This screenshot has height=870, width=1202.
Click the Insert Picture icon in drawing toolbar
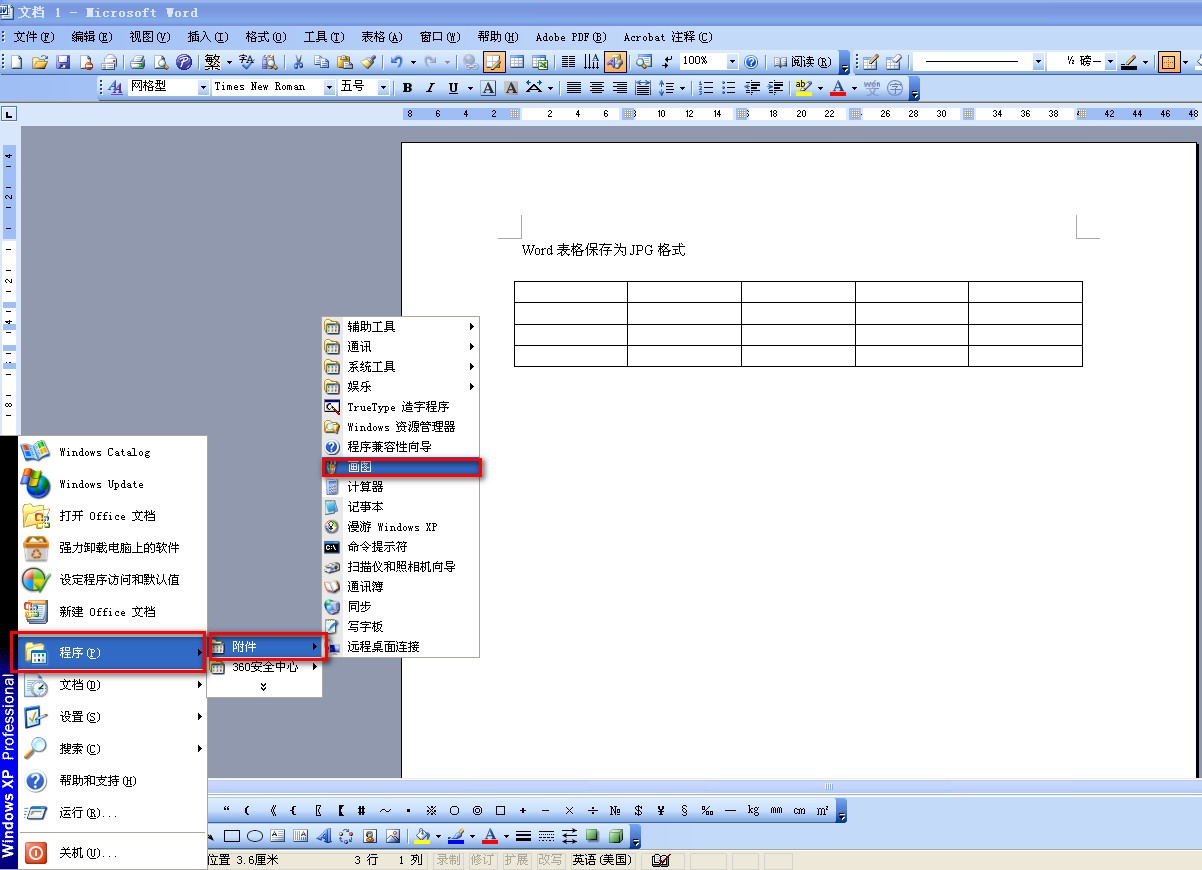(x=393, y=836)
